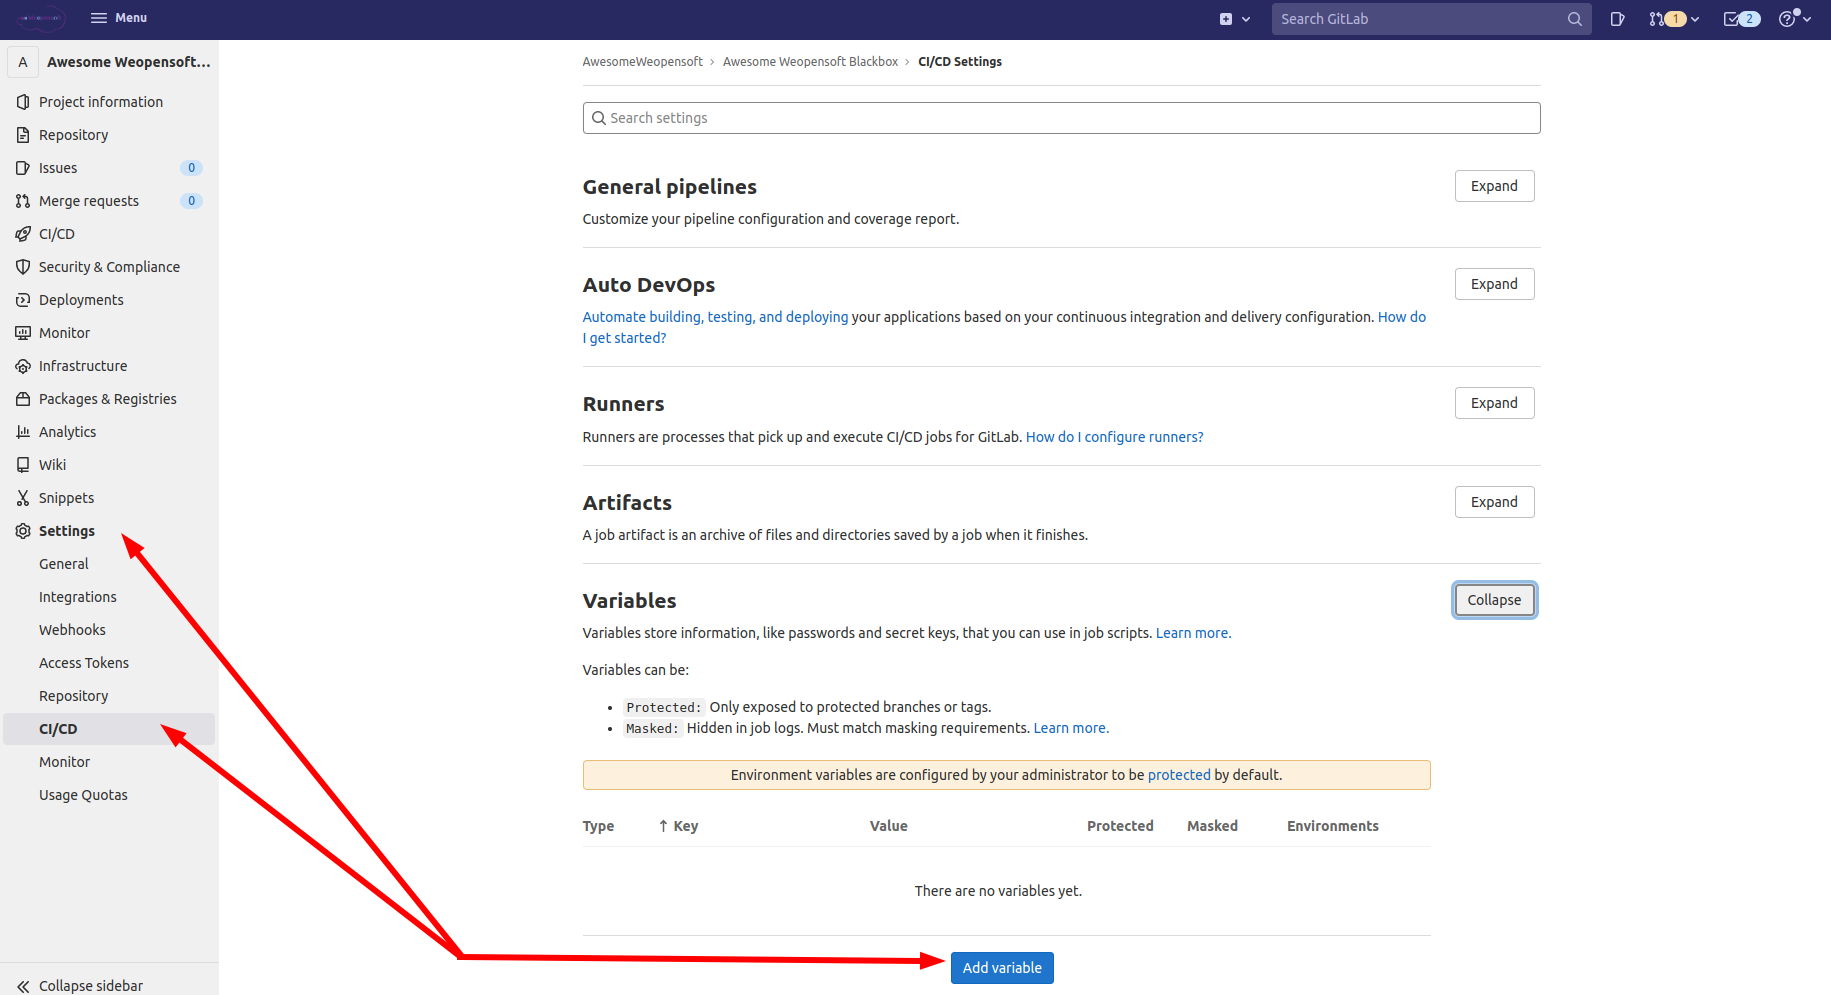Viewport: 1831px width, 995px height.
Task: Click the Snippets scissors icon
Action: [x=23, y=498]
